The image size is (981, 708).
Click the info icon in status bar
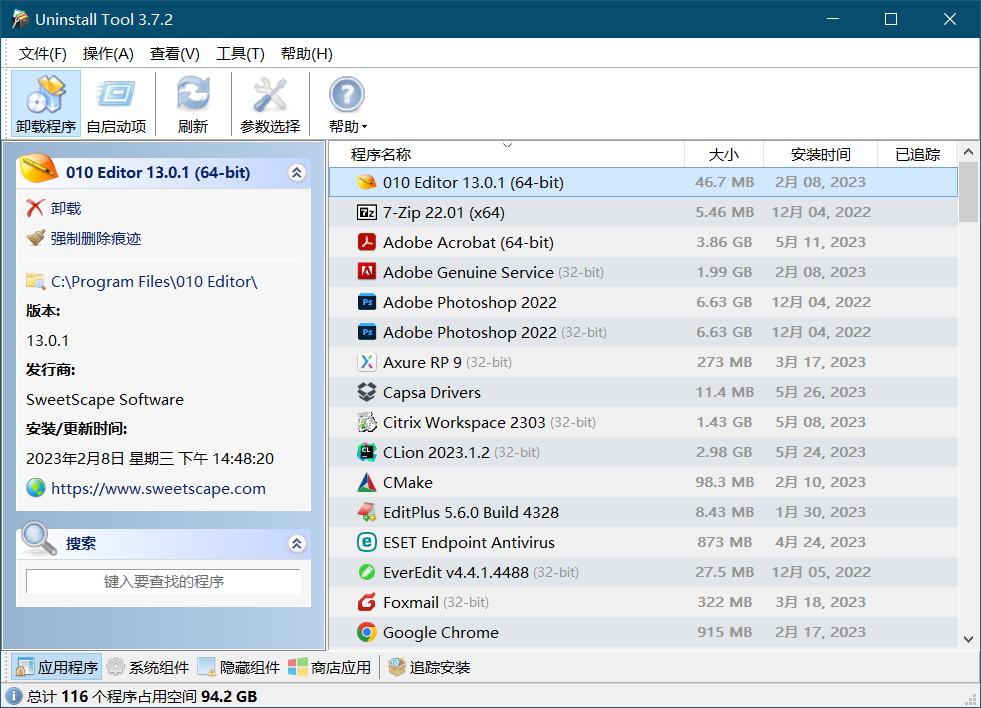coord(14,696)
